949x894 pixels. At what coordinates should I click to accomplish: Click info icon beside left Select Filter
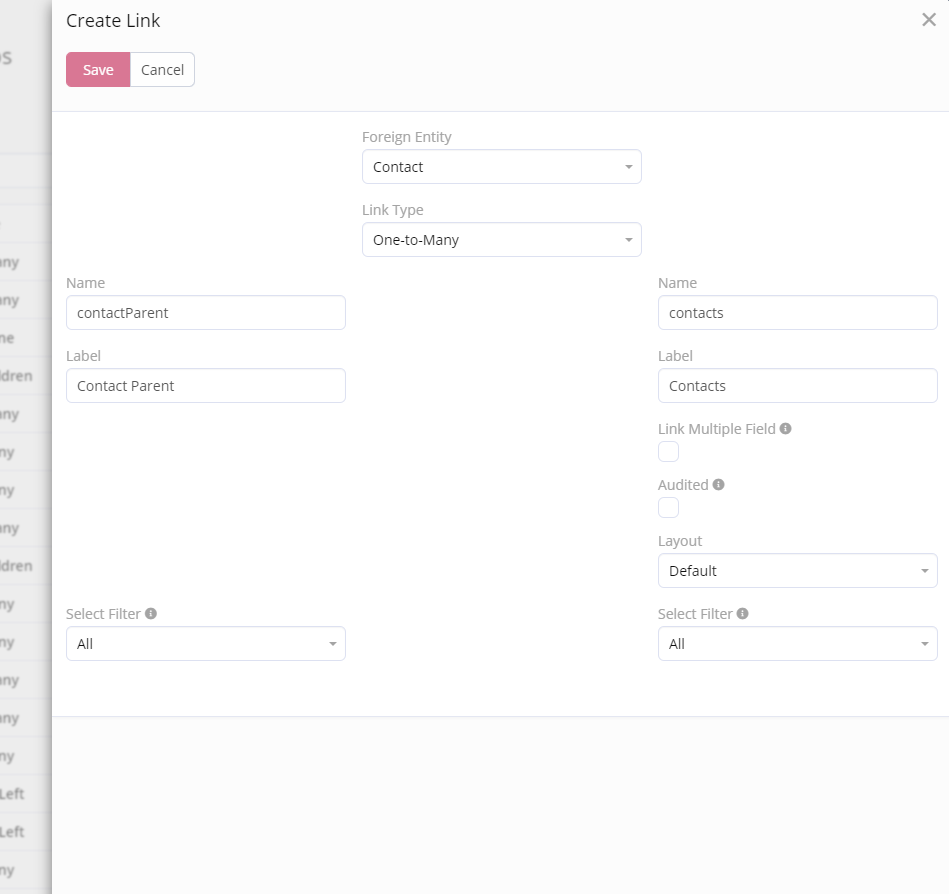coord(151,614)
